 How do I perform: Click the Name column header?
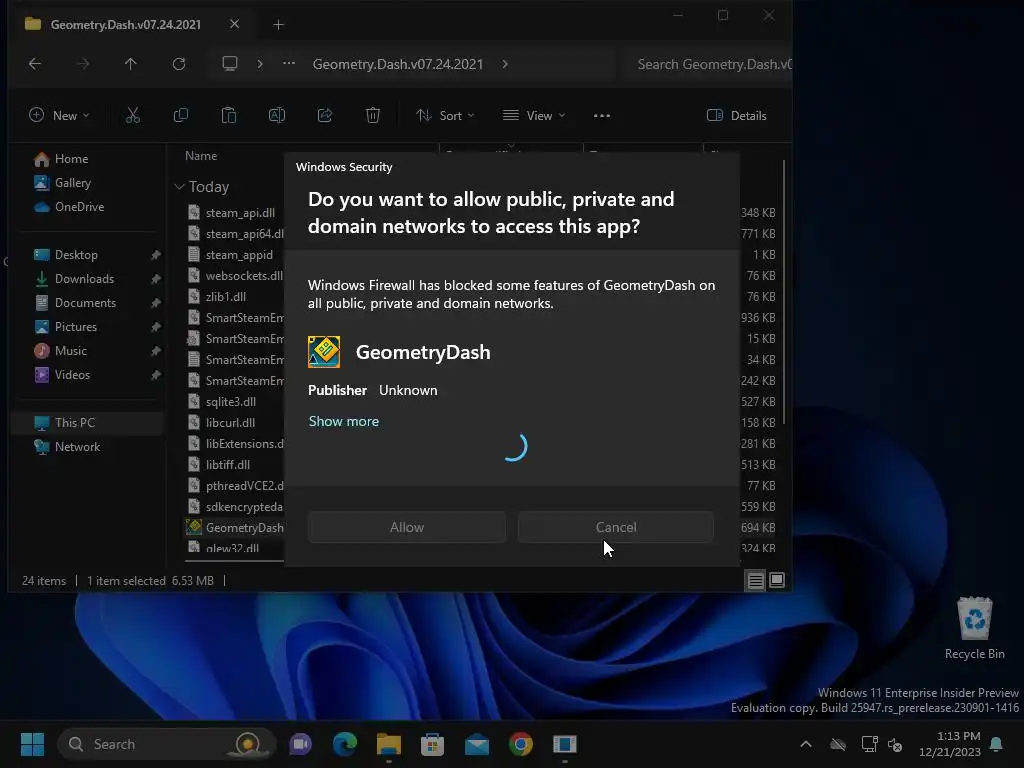coord(200,156)
